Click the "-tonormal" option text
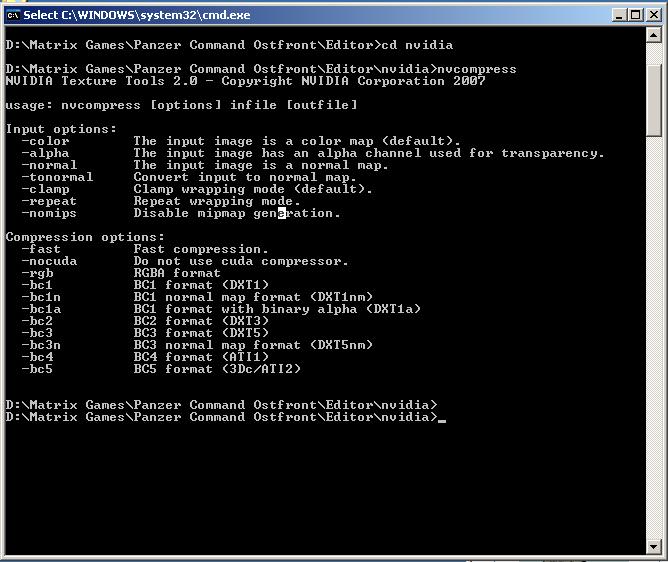Image resolution: width=668 pixels, height=562 pixels. [x=57, y=177]
